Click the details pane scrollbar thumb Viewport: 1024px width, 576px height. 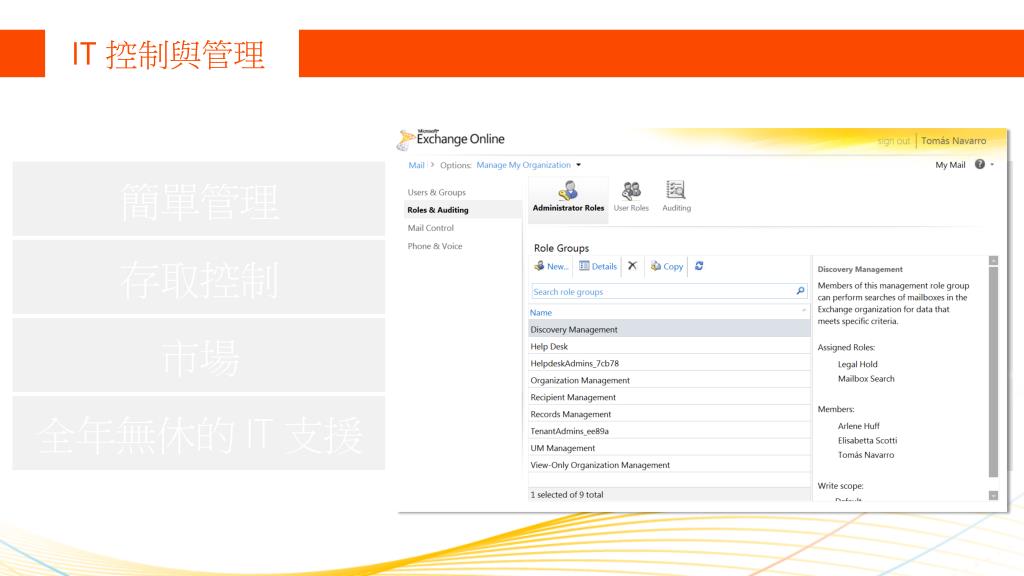tap(993, 372)
